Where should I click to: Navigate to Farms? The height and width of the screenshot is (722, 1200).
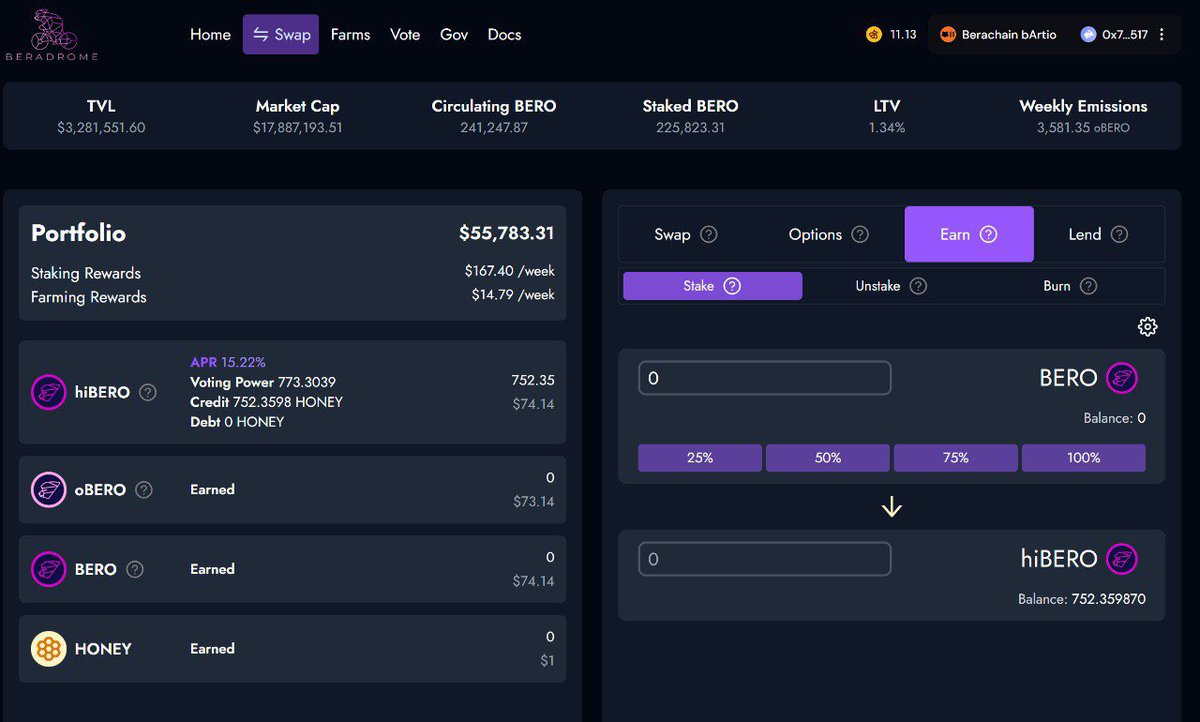(350, 34)
